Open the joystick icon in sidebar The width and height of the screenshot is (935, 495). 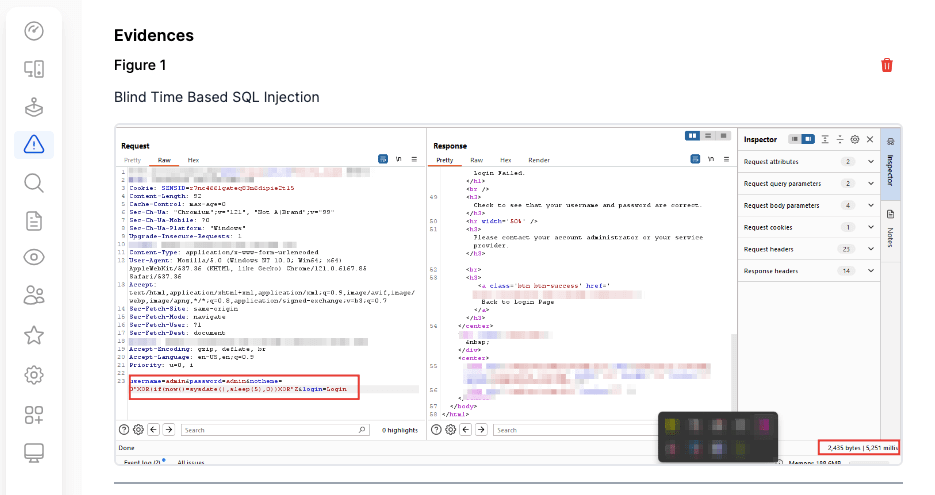tap(34, 107)
